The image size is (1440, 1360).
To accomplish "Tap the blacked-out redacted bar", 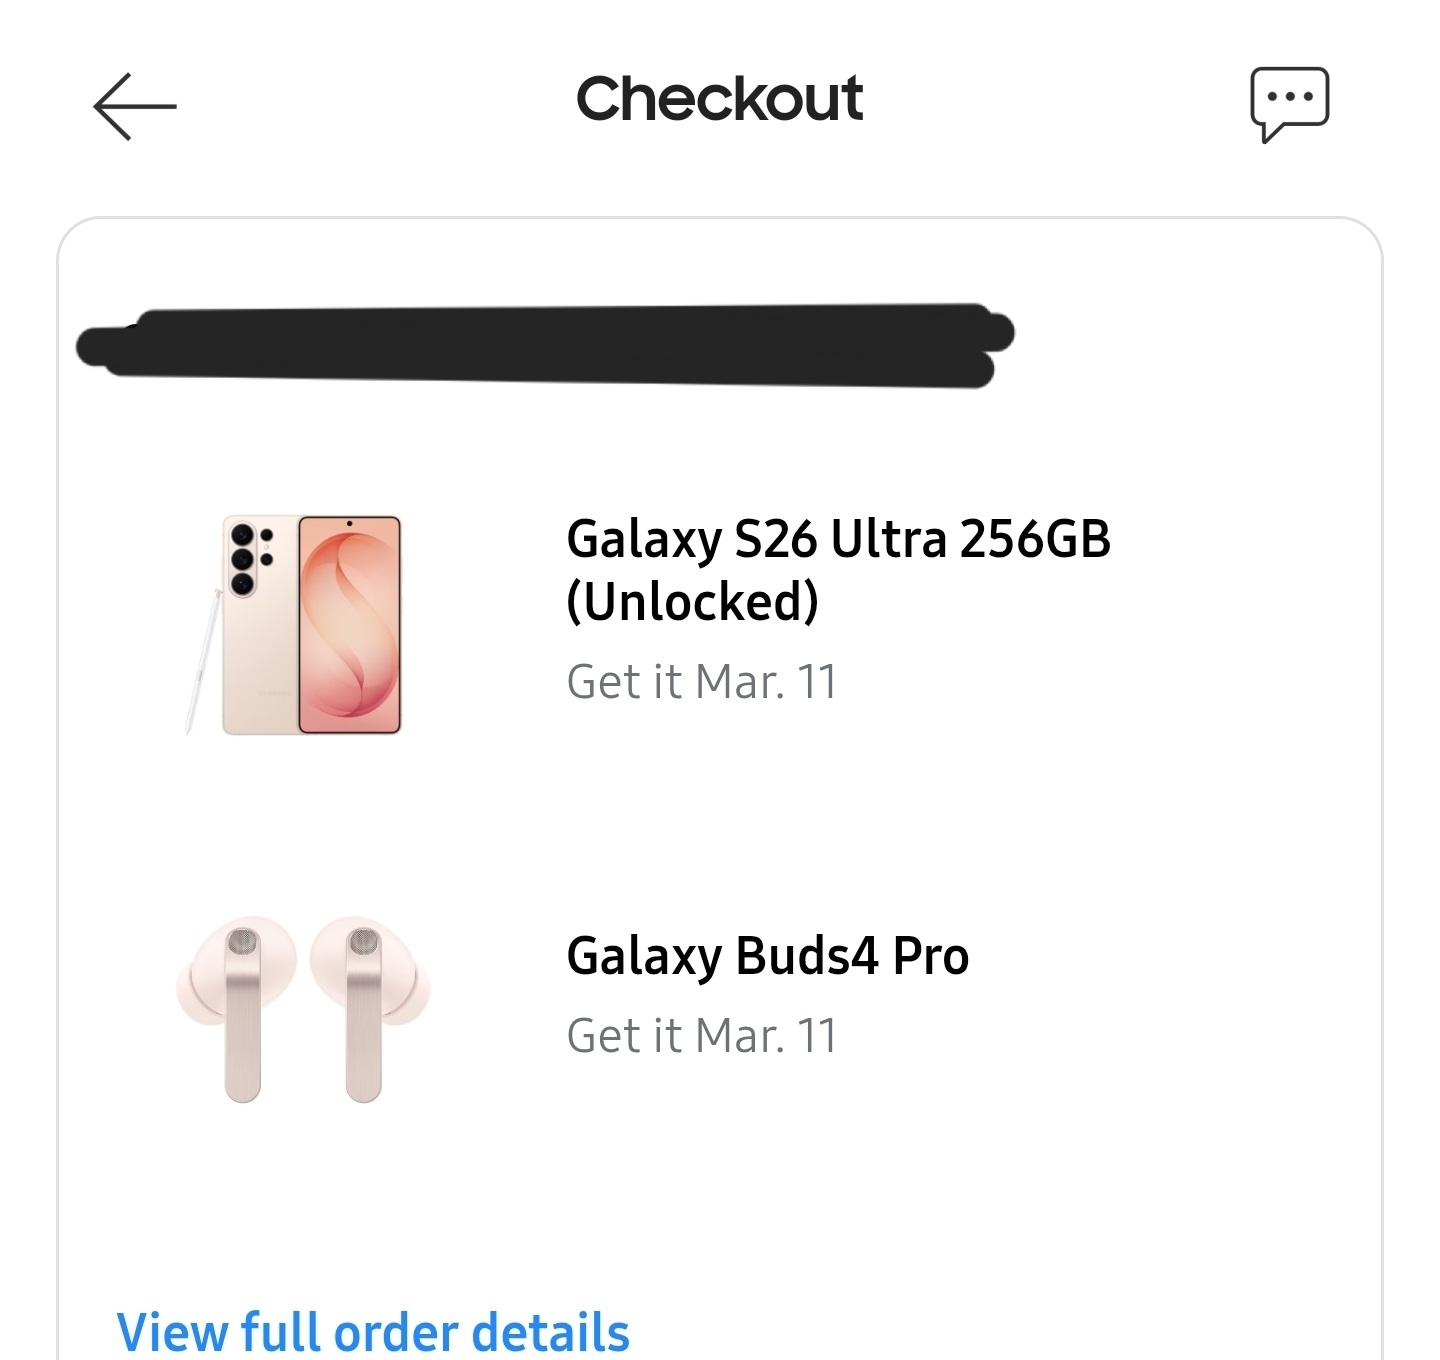I will 545,345.
